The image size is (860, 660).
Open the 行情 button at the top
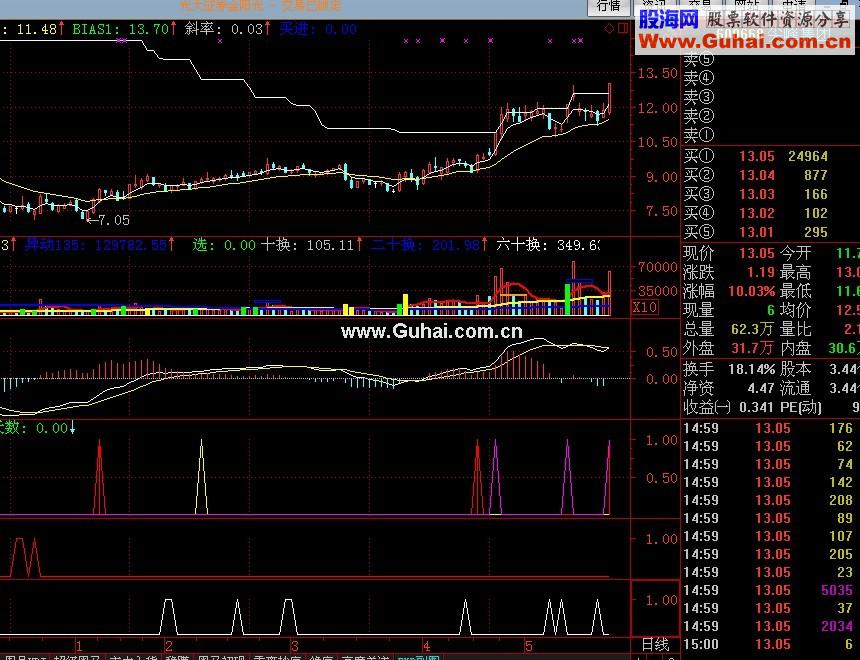click(608, 6)
